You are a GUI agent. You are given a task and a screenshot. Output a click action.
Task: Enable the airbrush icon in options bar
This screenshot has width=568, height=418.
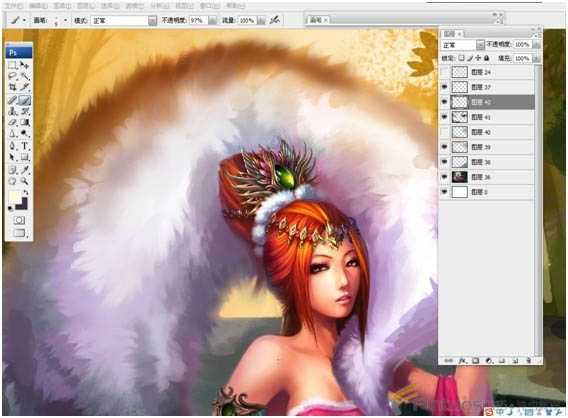click(275, 20)
